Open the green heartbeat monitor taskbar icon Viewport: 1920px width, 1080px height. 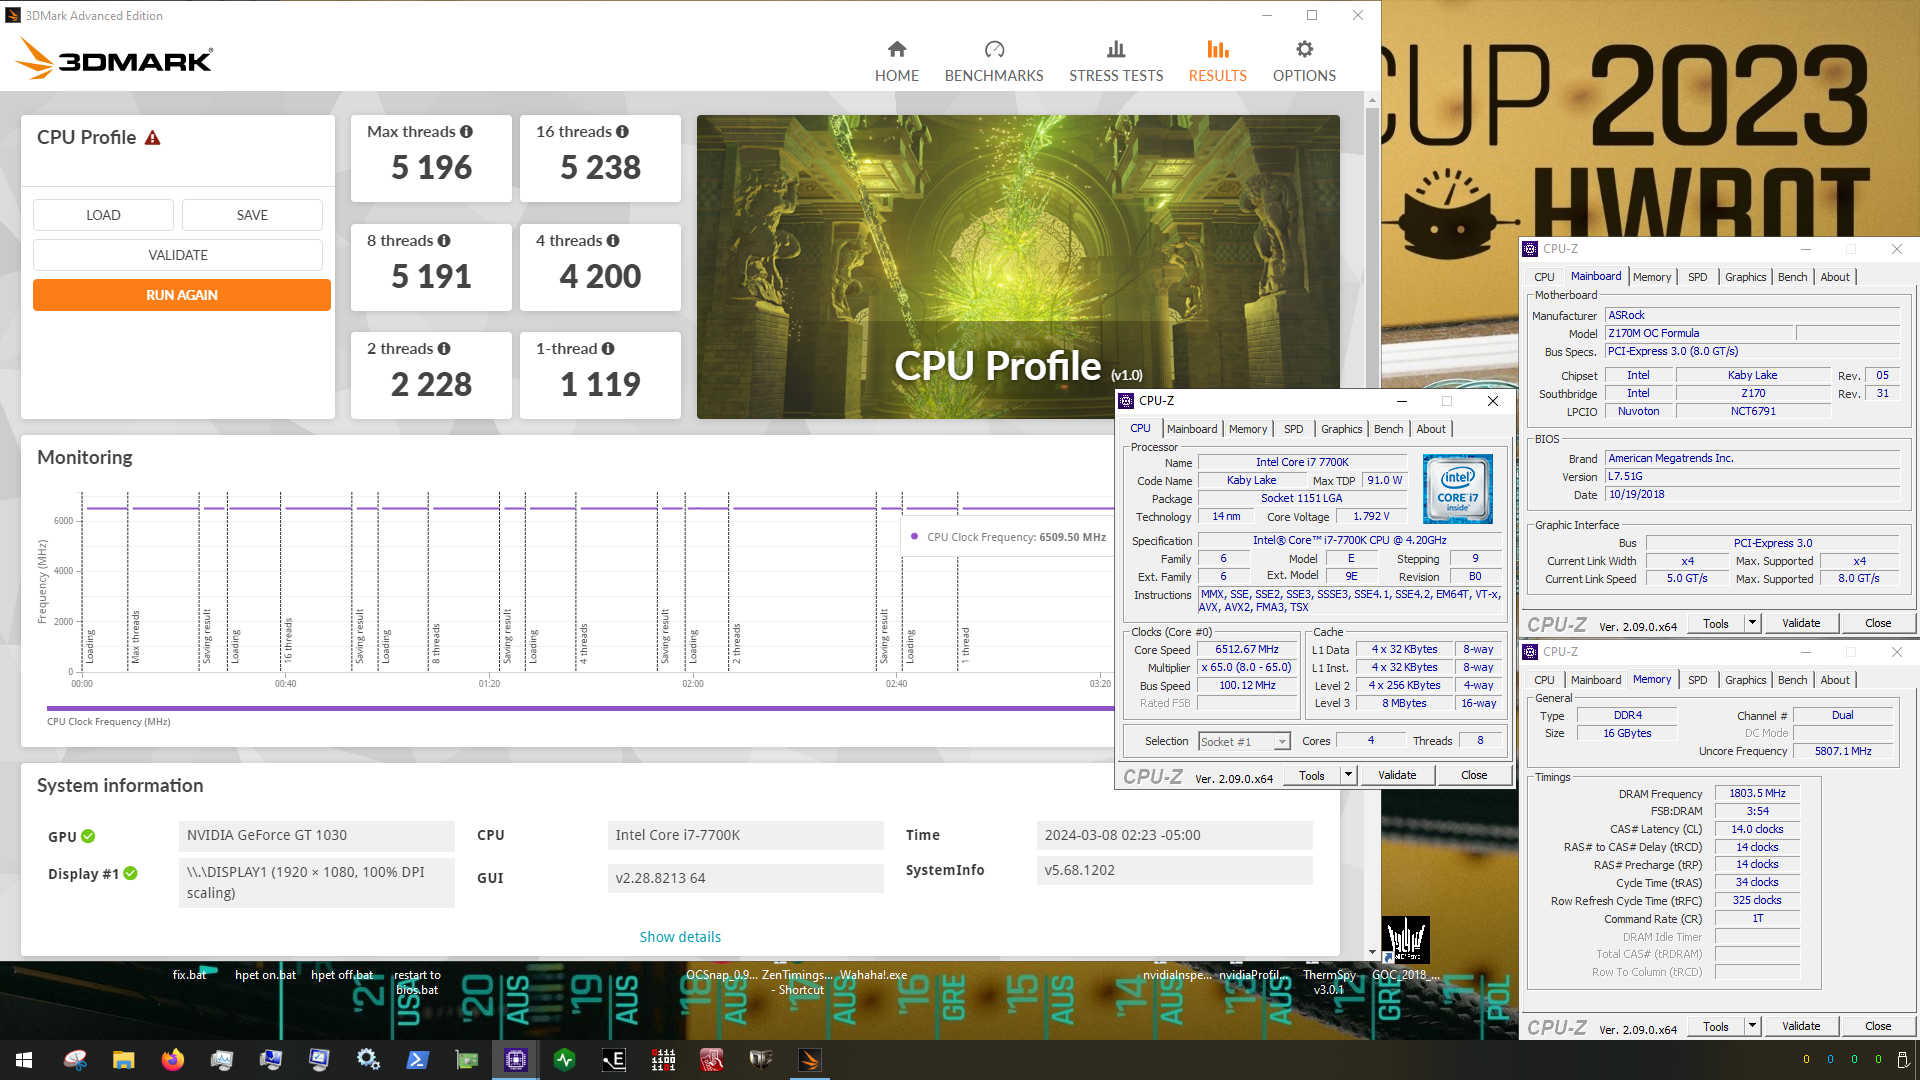(564, 1059)
